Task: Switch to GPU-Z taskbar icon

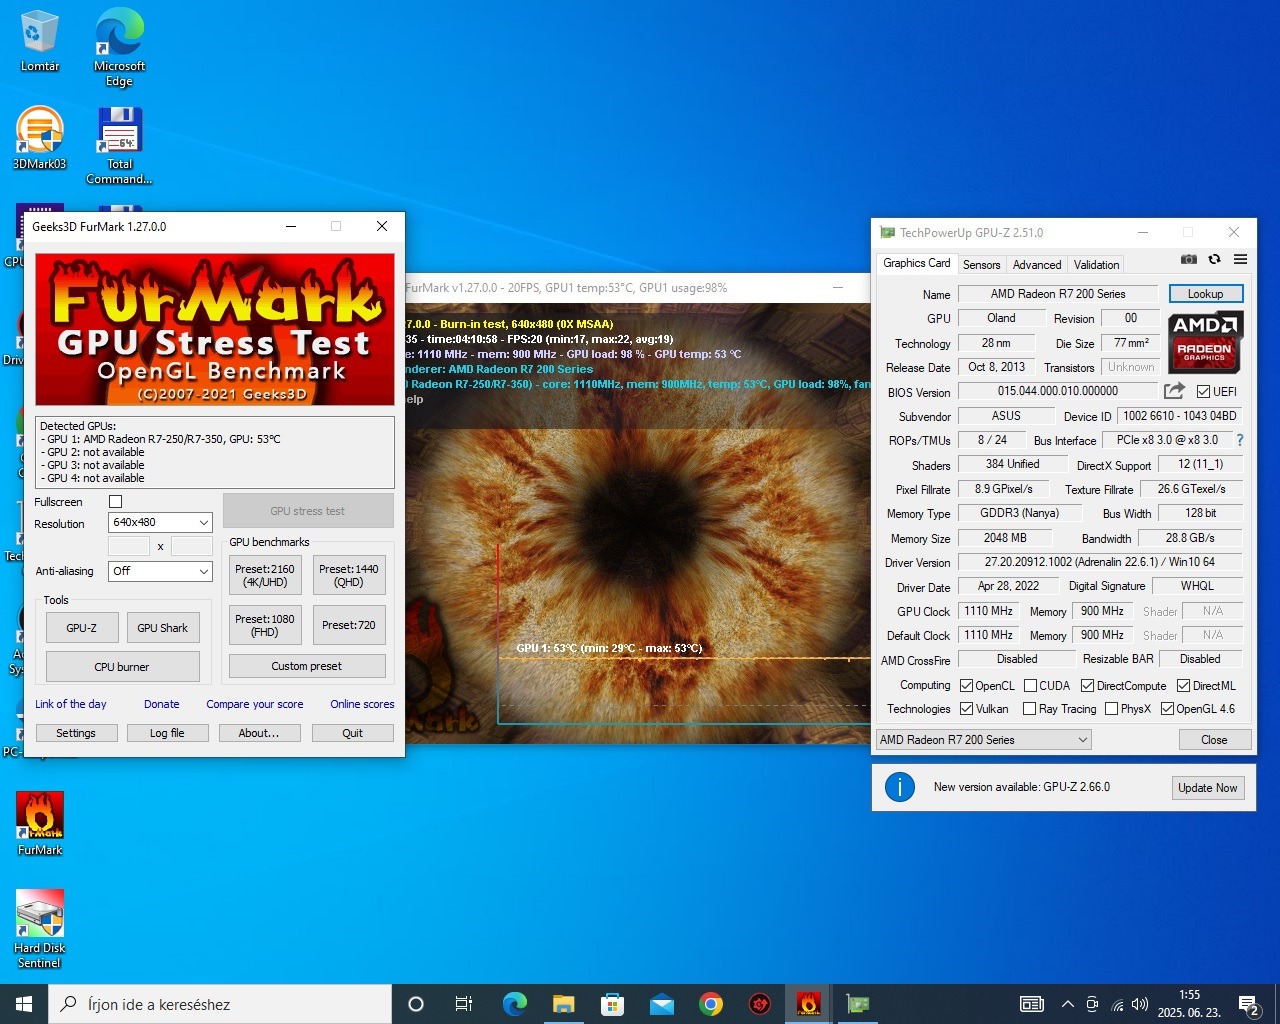Action: (857, 1004)
